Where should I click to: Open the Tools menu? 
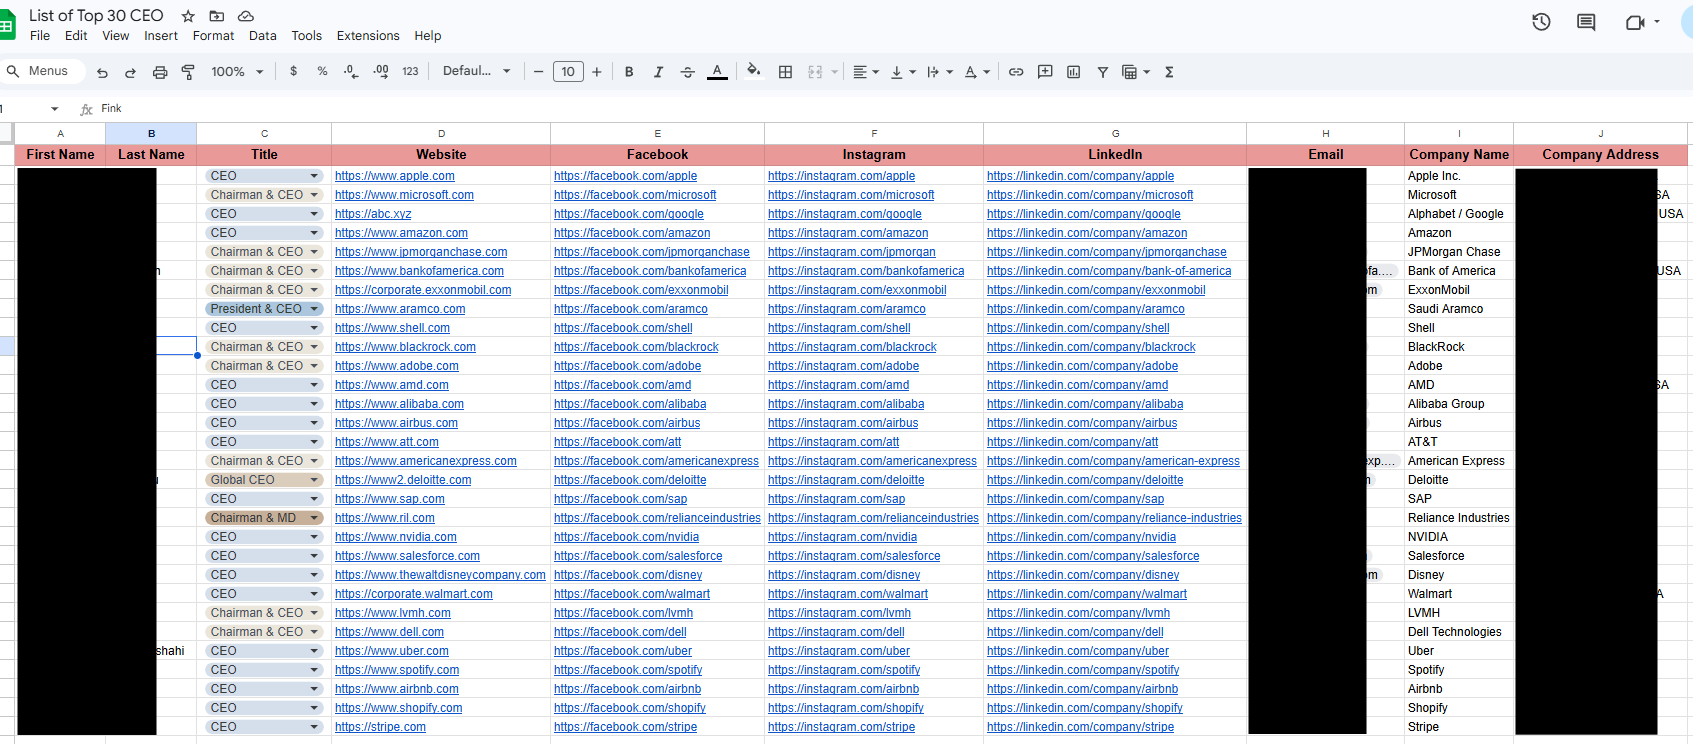coord(307,36)
